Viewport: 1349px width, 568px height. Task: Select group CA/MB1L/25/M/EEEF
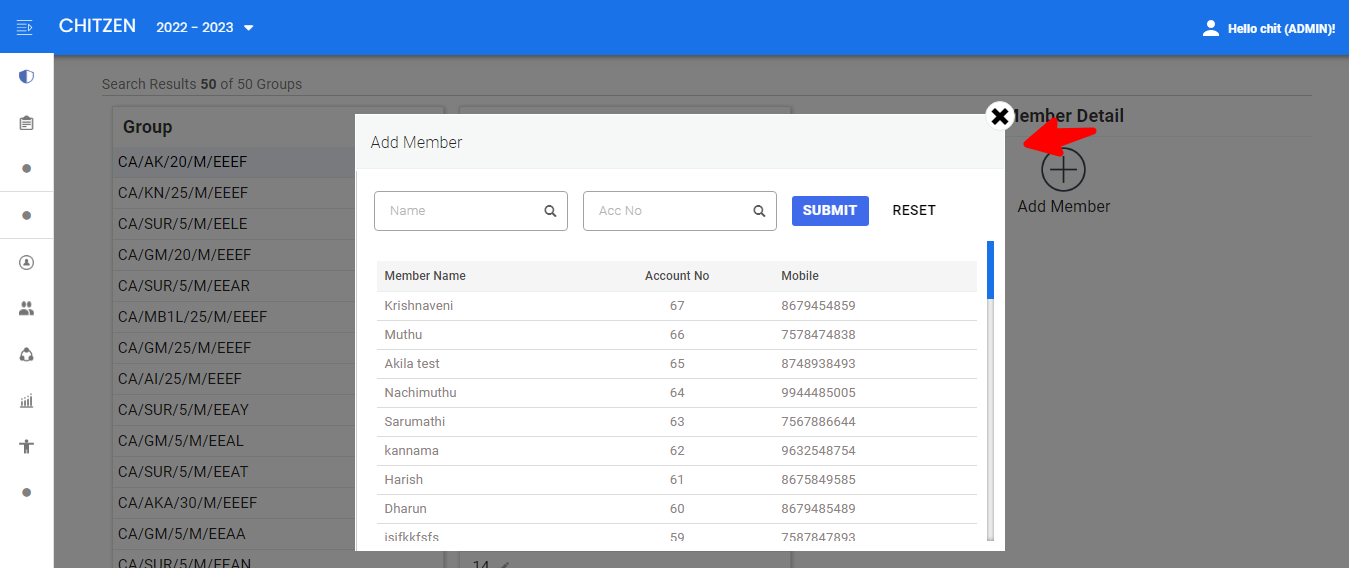click(x=234, y=317)
